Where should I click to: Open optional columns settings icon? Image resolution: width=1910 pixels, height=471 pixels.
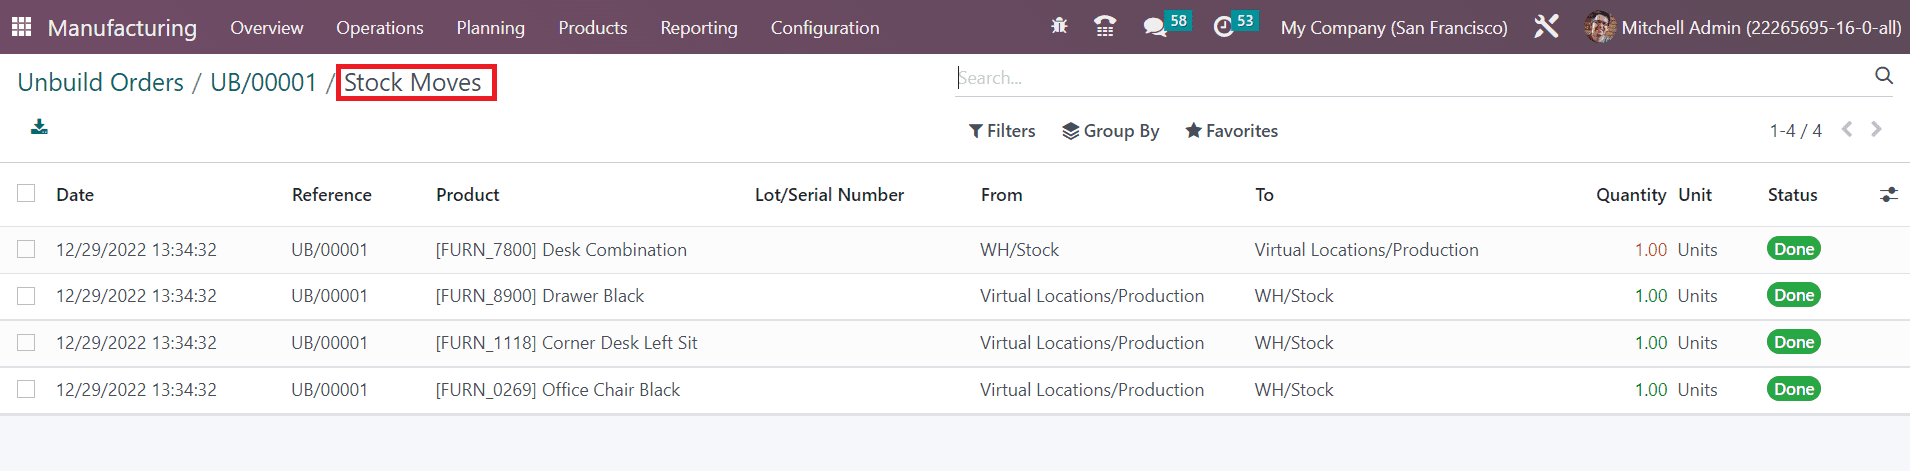coord(1888,195)
